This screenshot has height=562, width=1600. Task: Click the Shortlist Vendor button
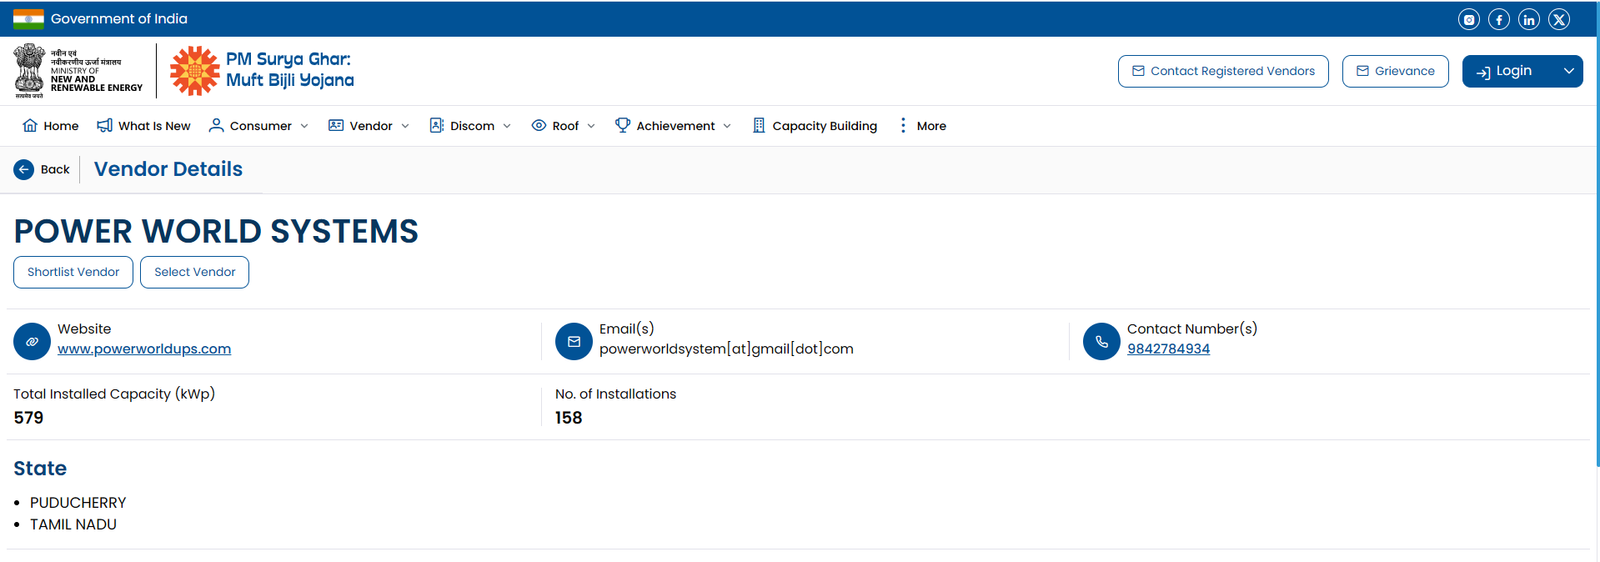coord(73,272)
